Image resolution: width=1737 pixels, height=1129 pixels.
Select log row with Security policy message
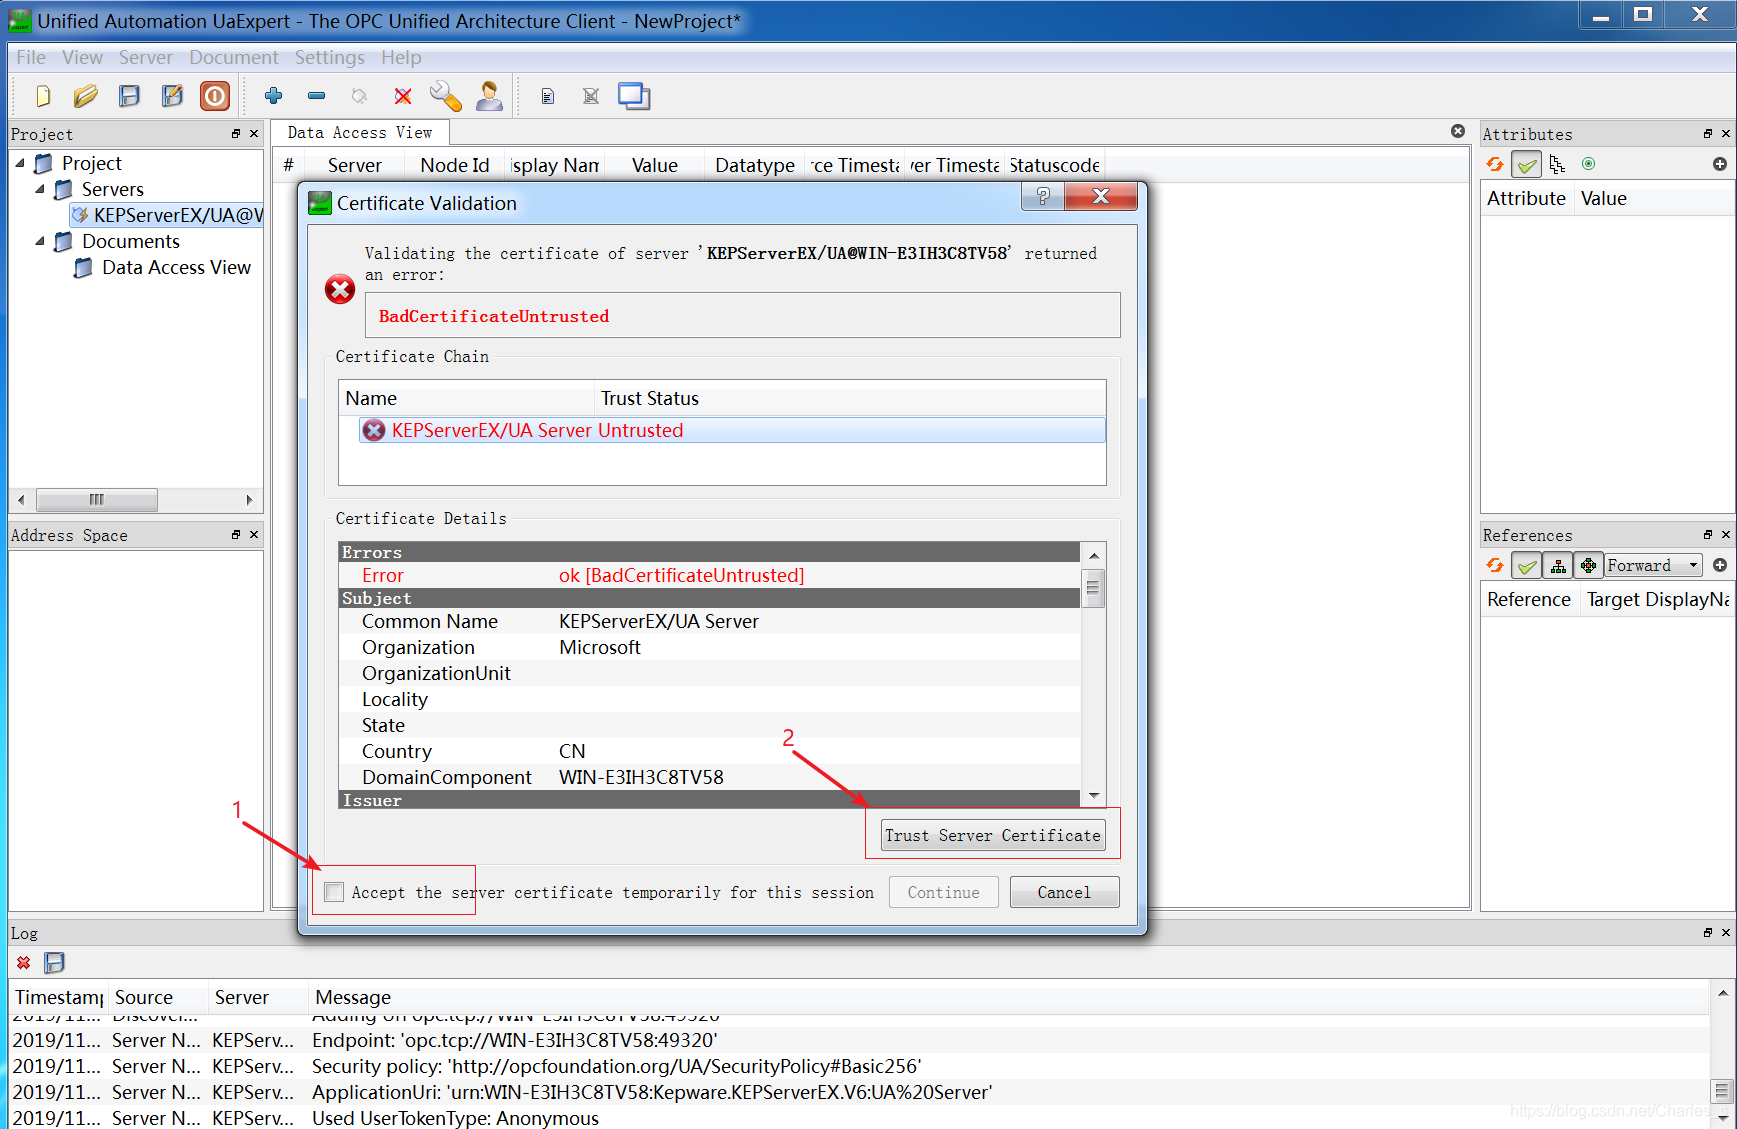coord(860,1066)
